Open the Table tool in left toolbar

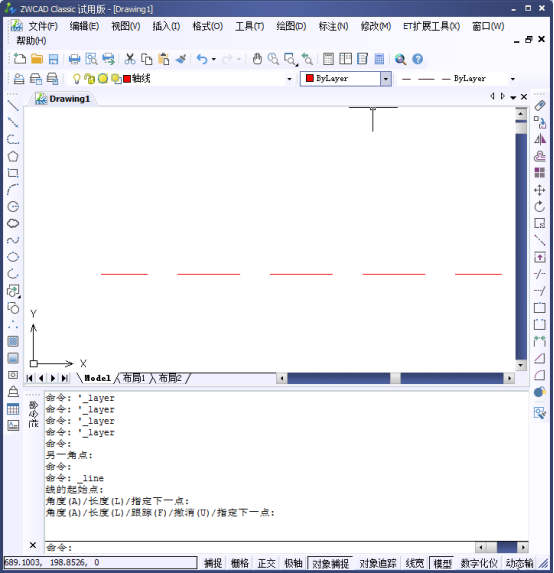(13, 409)
